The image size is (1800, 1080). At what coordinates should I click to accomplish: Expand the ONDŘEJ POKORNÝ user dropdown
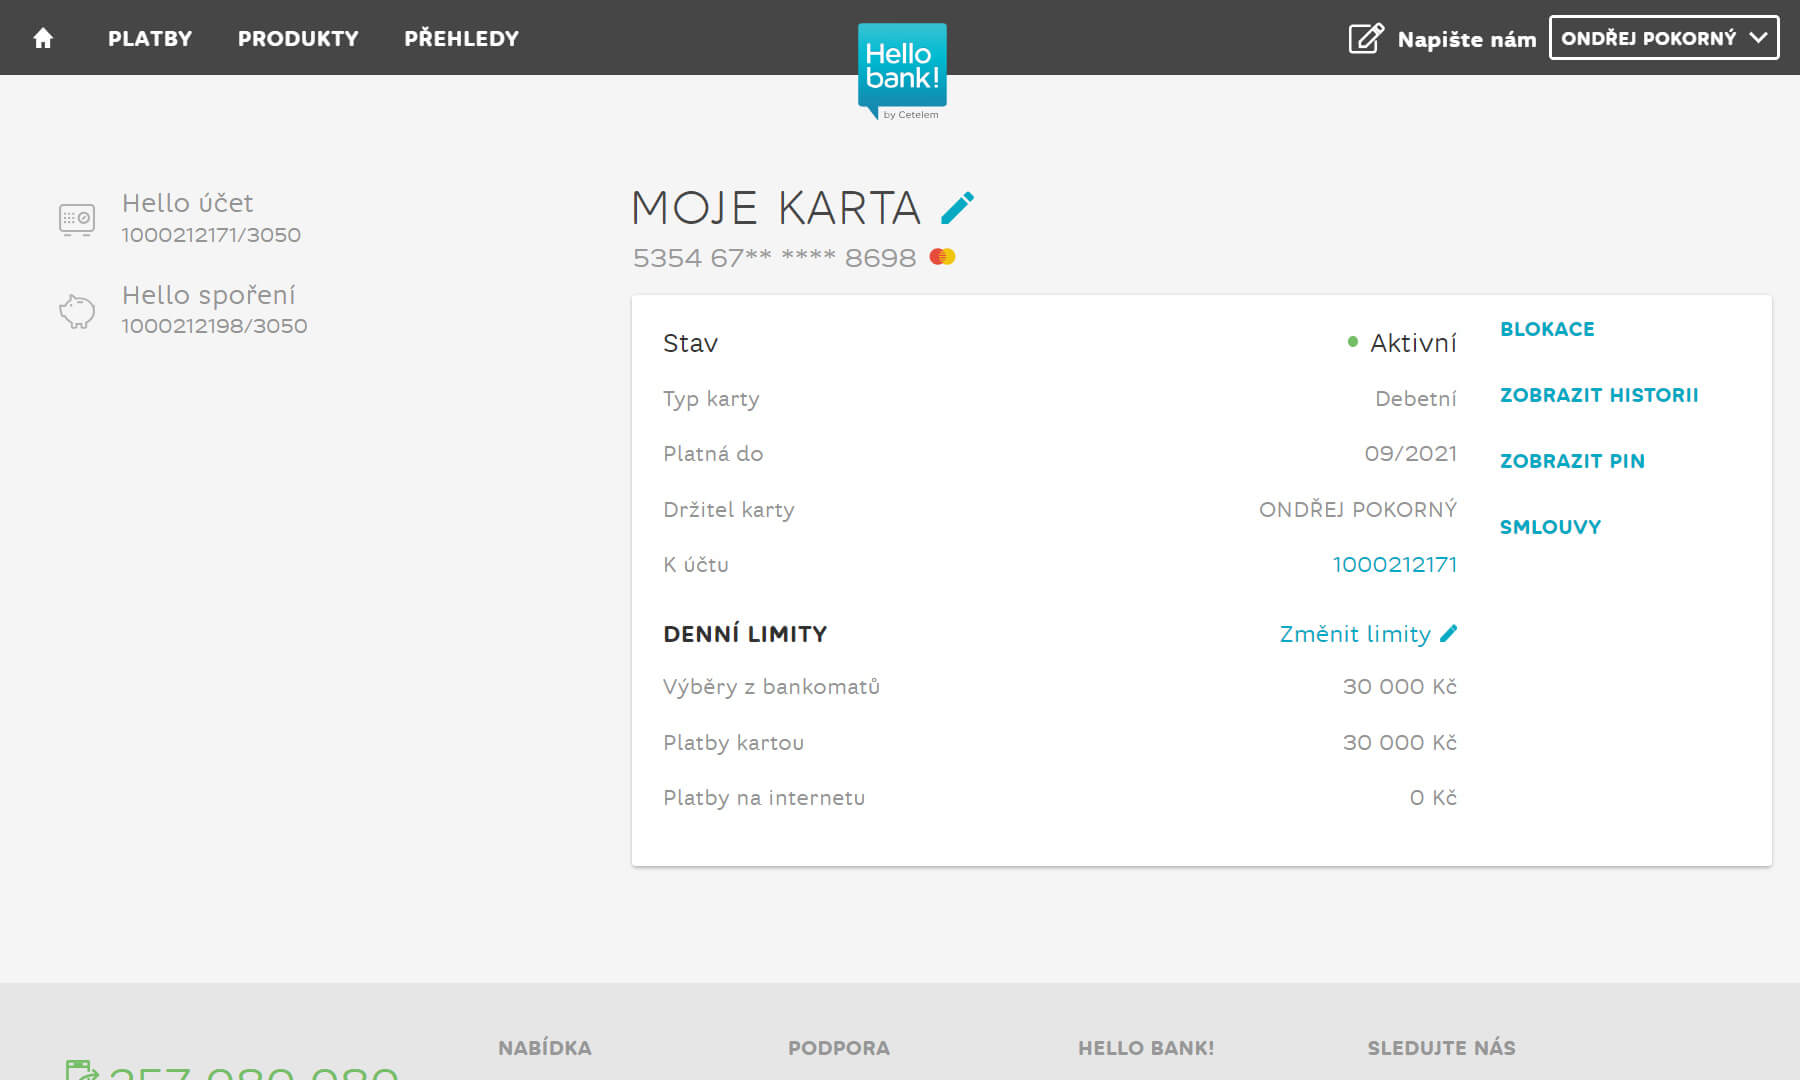tap(1663, 38)
